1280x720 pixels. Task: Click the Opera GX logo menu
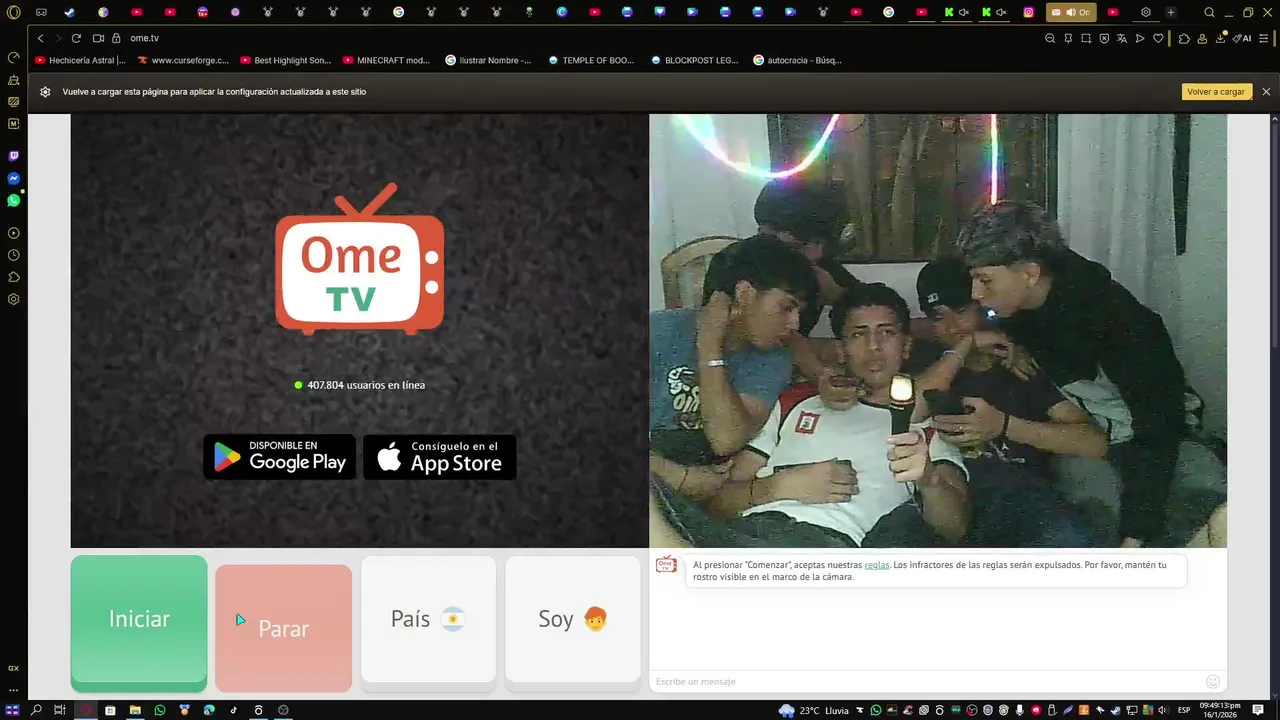[x=13, y=12]
